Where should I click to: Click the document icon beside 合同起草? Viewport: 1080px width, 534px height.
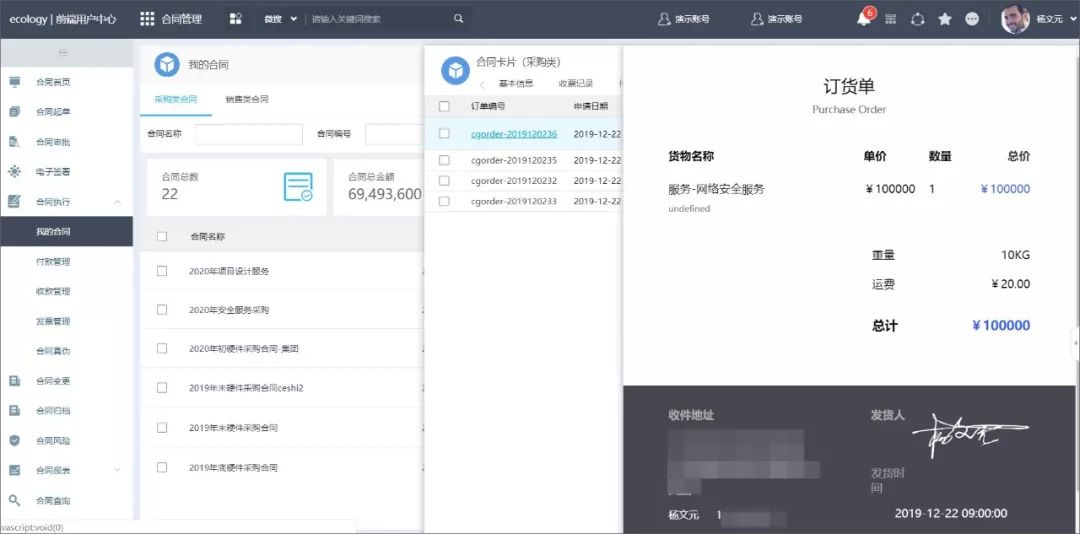coord(14,112)
